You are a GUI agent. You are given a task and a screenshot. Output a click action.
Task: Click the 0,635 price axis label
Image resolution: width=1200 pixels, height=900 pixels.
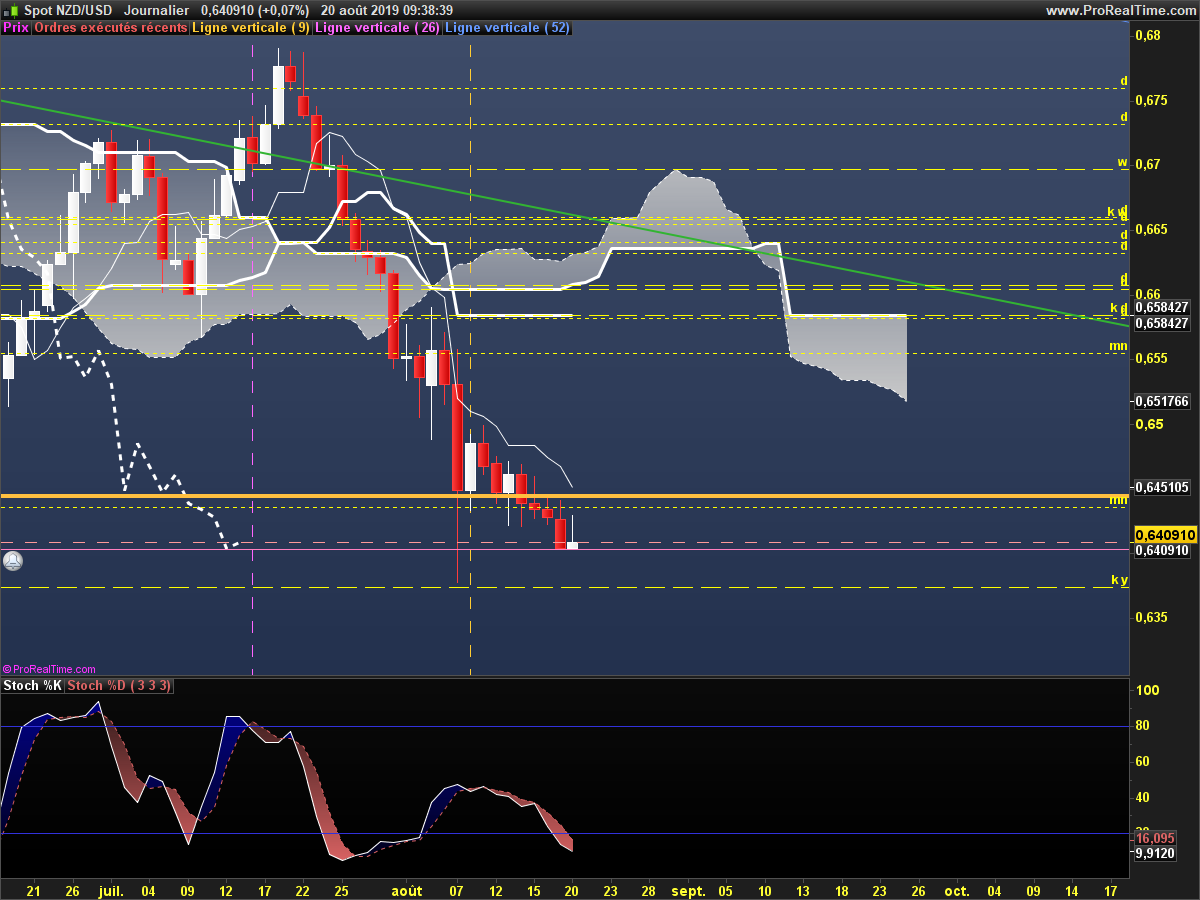(x=1151, y=617)
